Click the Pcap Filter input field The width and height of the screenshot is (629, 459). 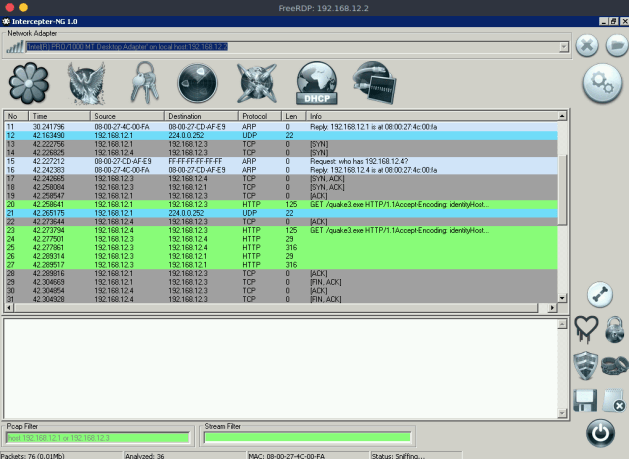[x=98, y=437]
